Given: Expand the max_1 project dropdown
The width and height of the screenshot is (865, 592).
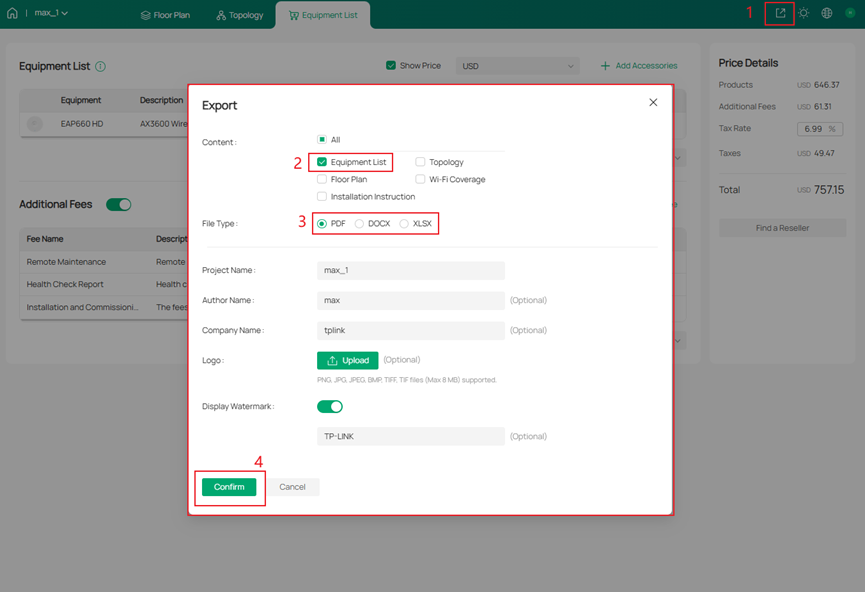Looking at the screenshot, I should [51, 13].
